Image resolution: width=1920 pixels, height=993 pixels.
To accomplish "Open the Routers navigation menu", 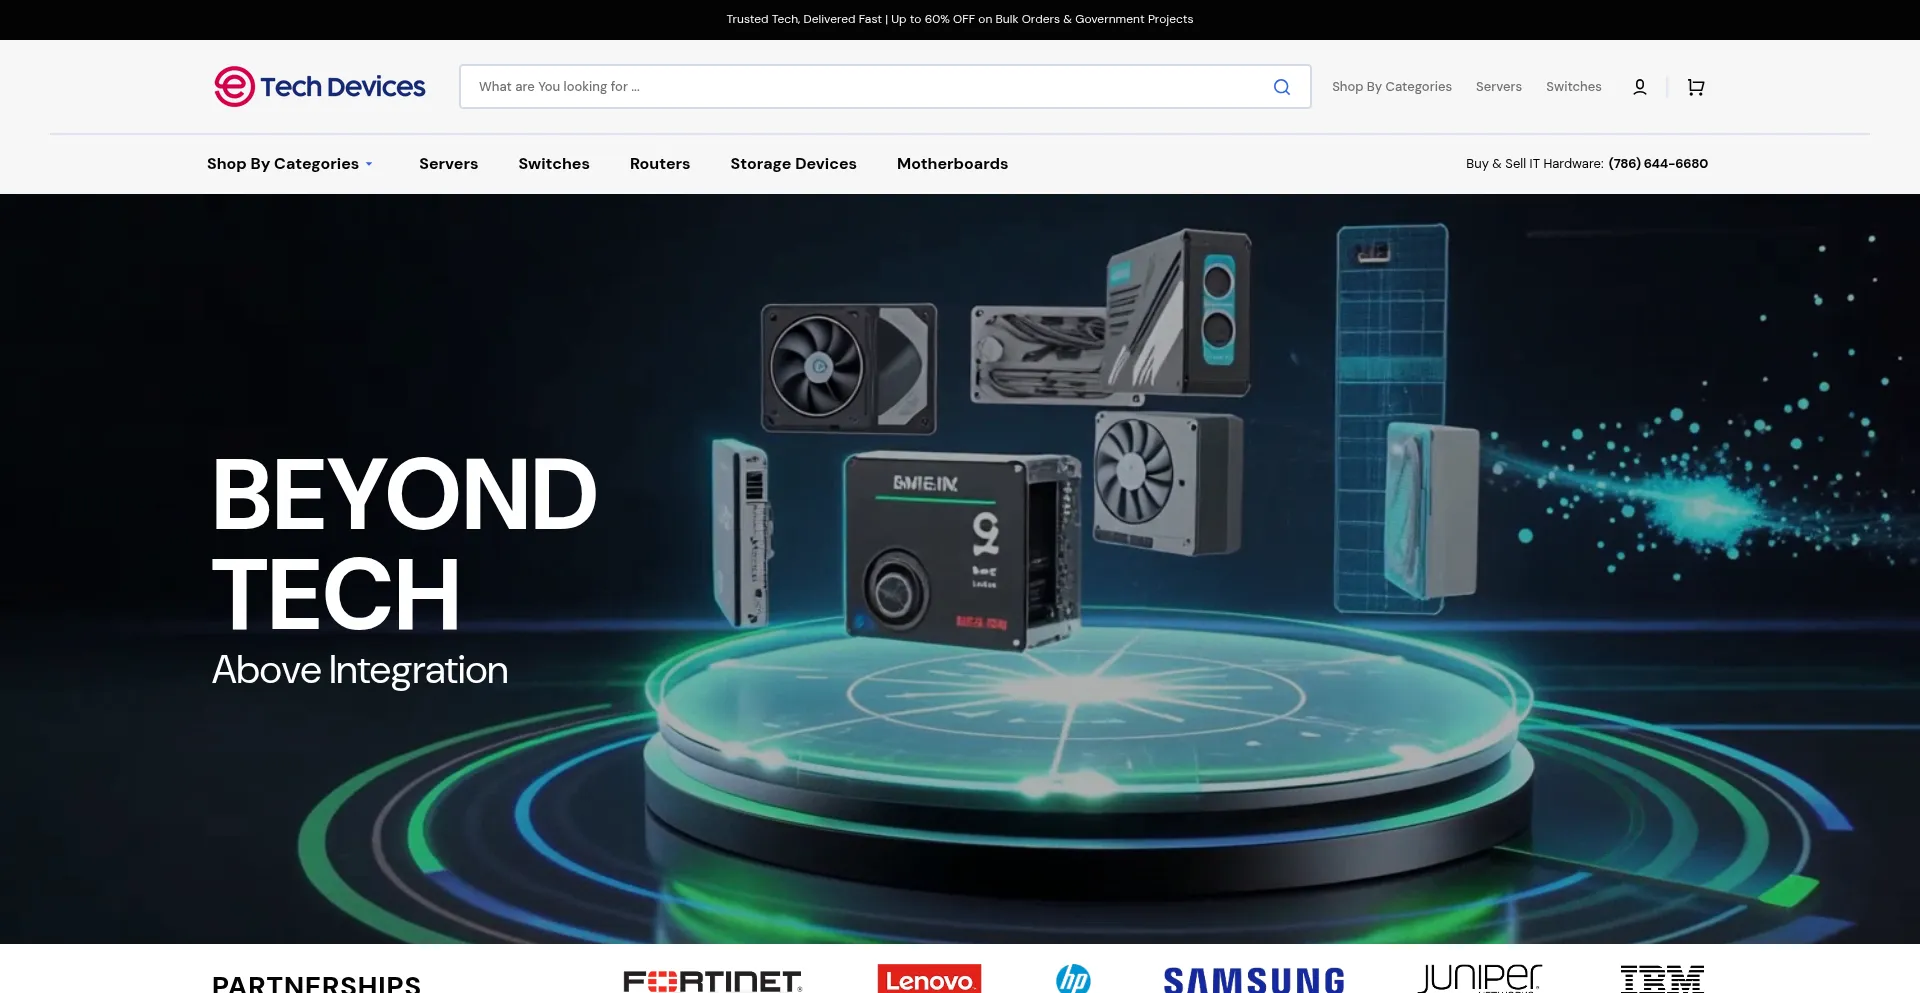I will (659, 163).
